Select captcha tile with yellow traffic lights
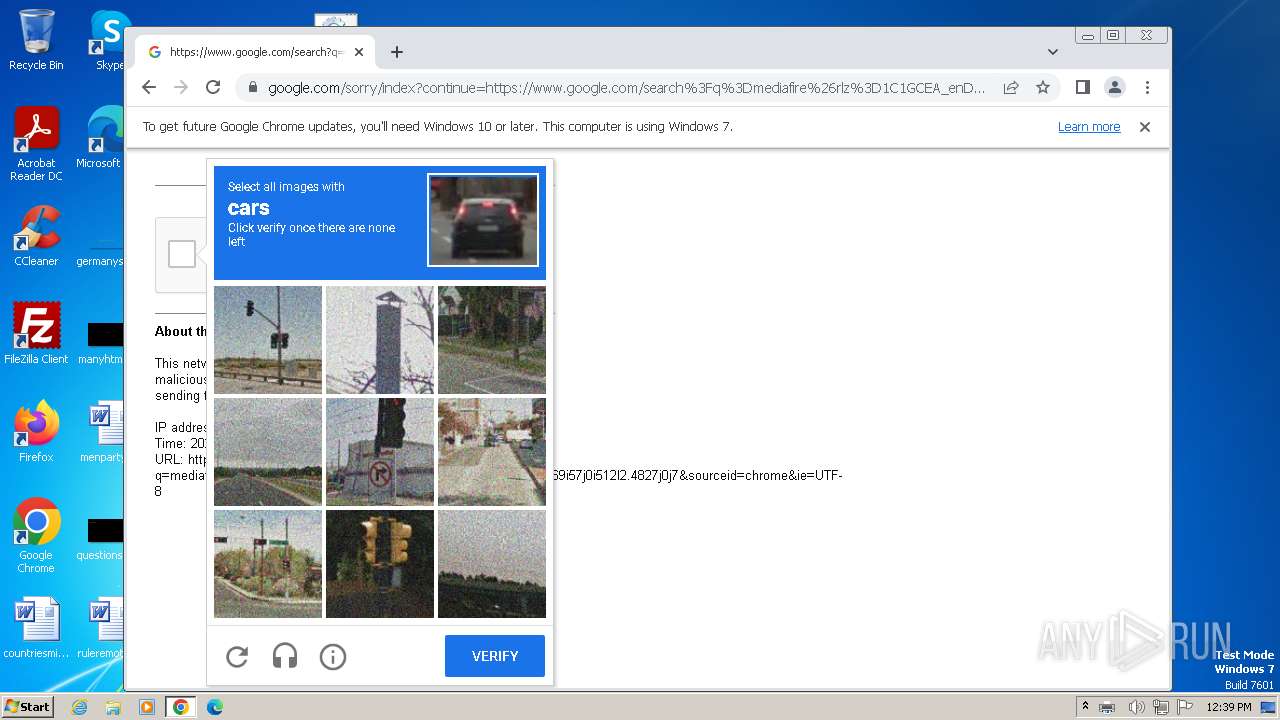This screenshot has height=720, width=1280. 380,564
